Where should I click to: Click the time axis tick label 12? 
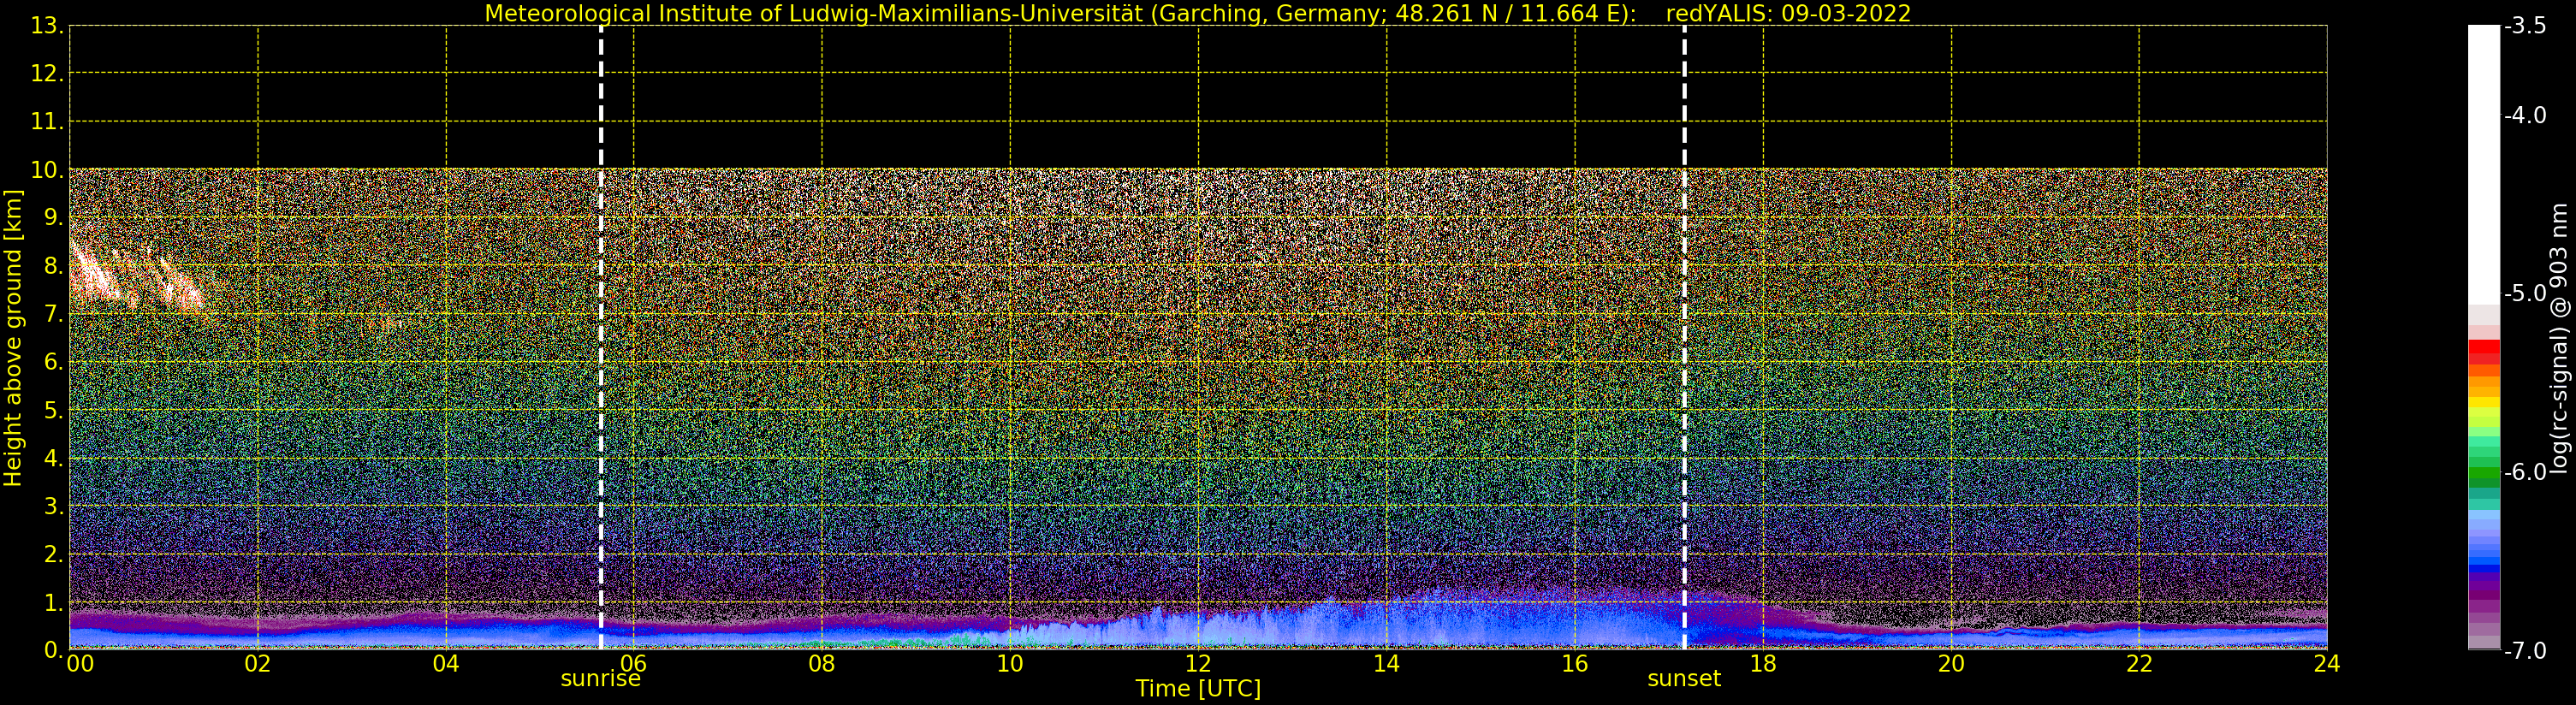[x=1198, y=663]
